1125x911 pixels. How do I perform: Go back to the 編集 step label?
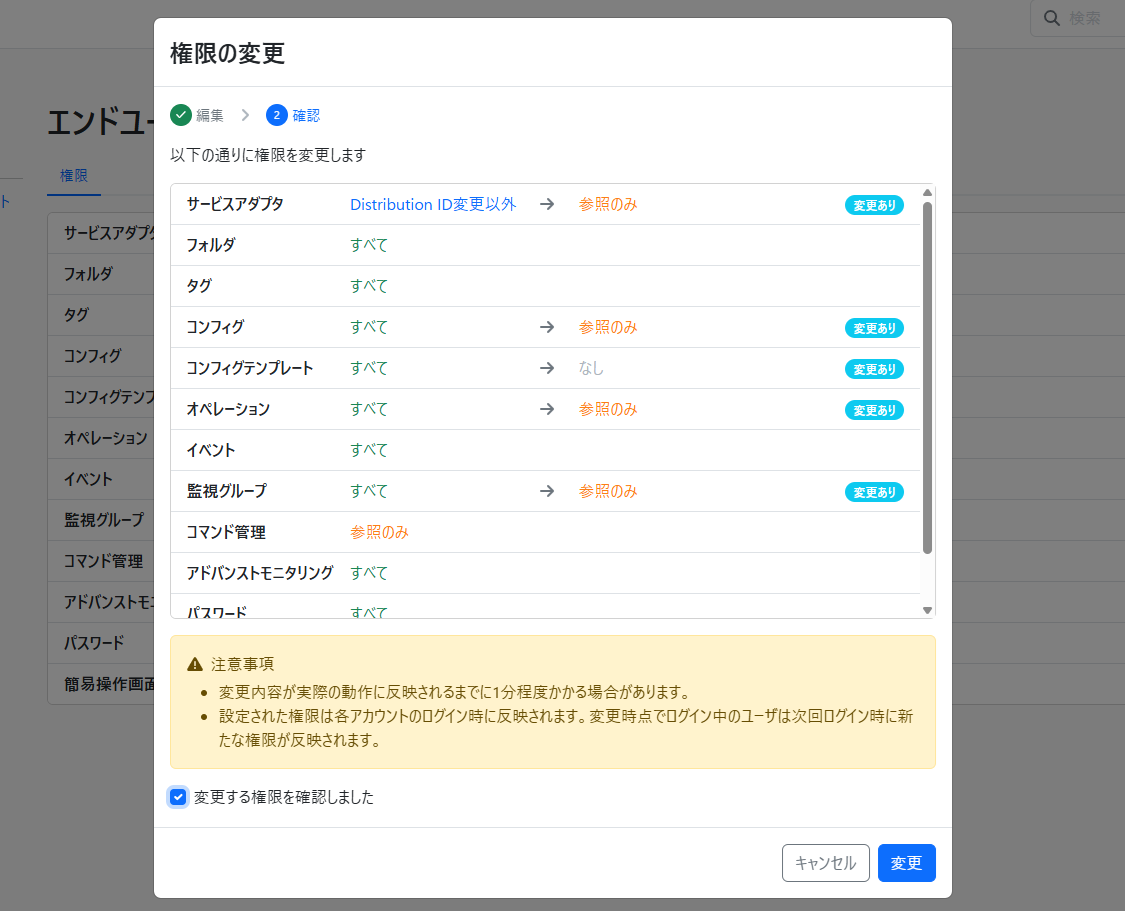[210, 115]
